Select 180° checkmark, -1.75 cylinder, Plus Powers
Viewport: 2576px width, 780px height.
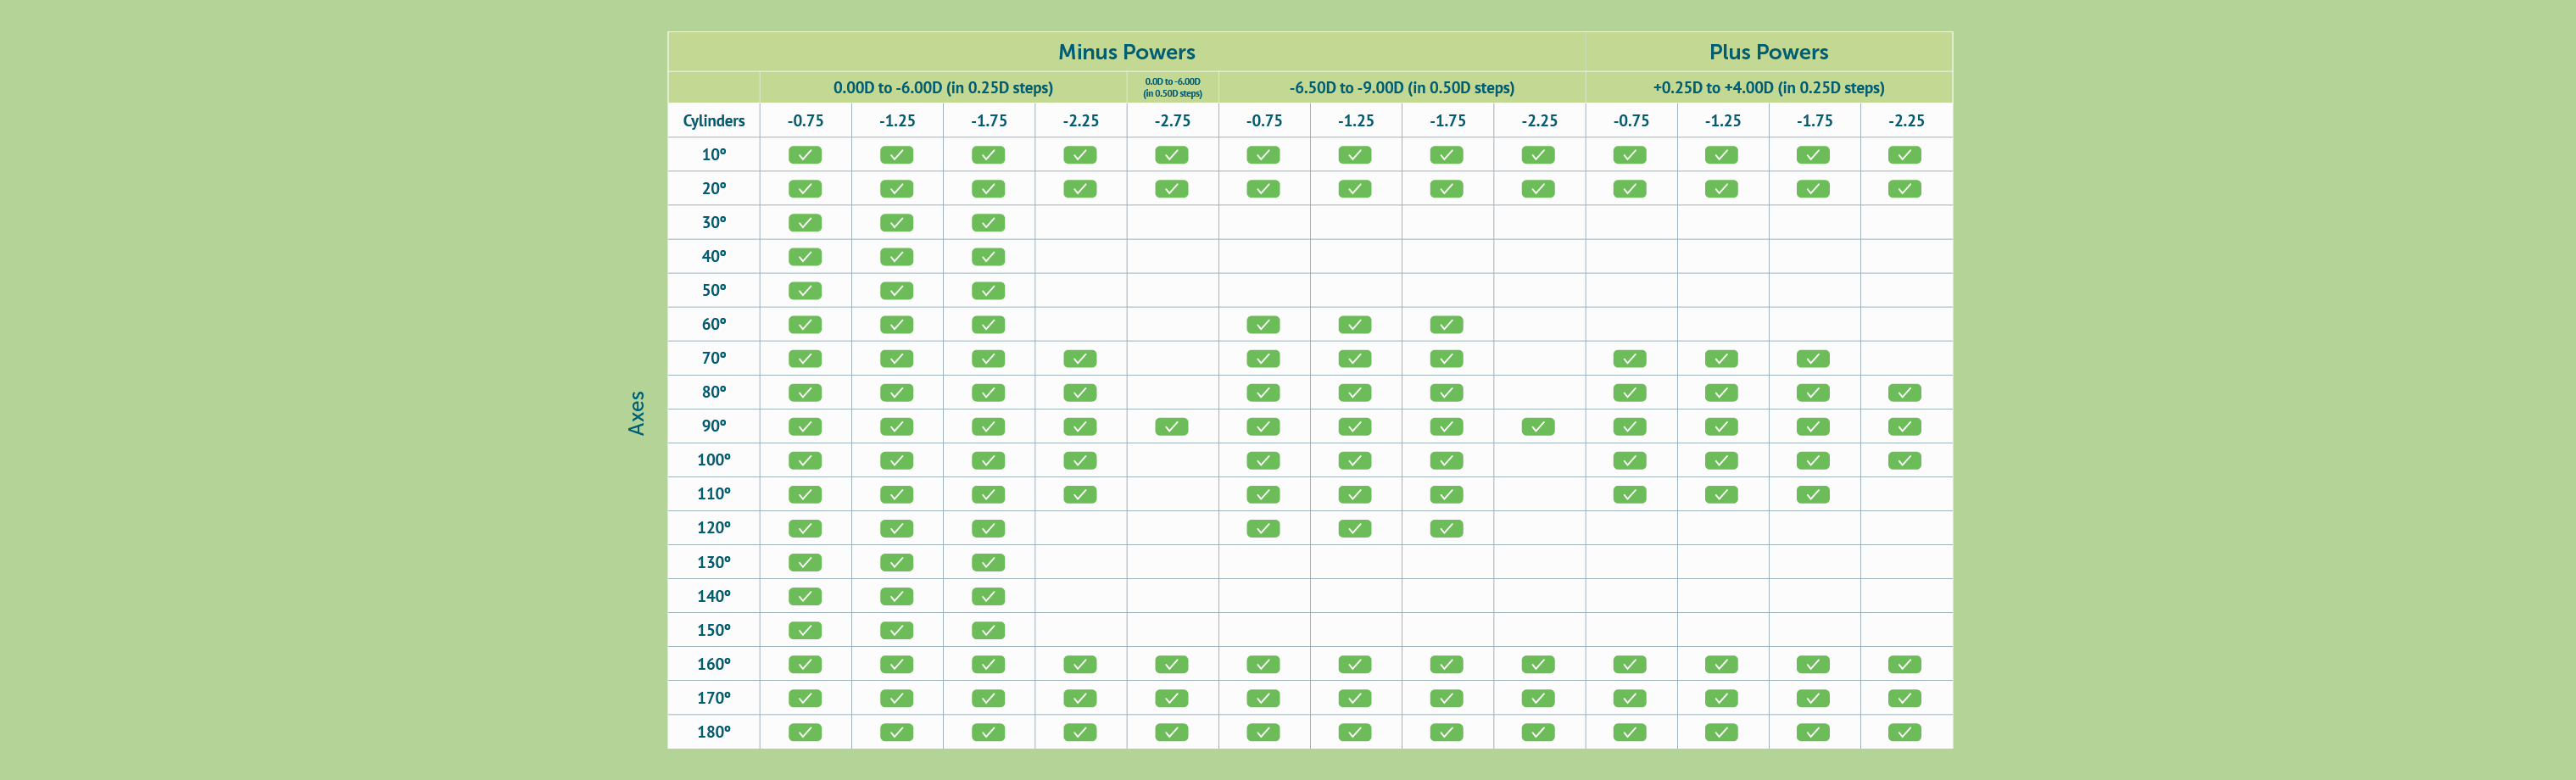click(1813, 733)
